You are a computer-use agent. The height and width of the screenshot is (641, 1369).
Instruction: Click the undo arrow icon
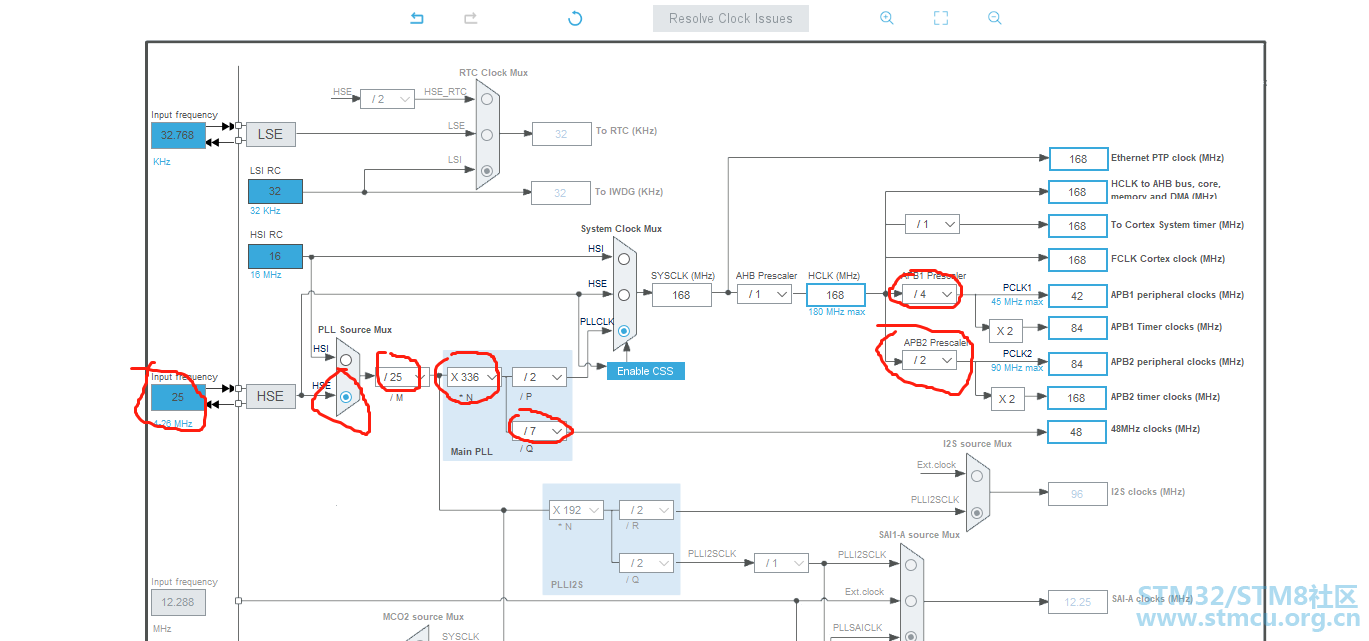417,18
